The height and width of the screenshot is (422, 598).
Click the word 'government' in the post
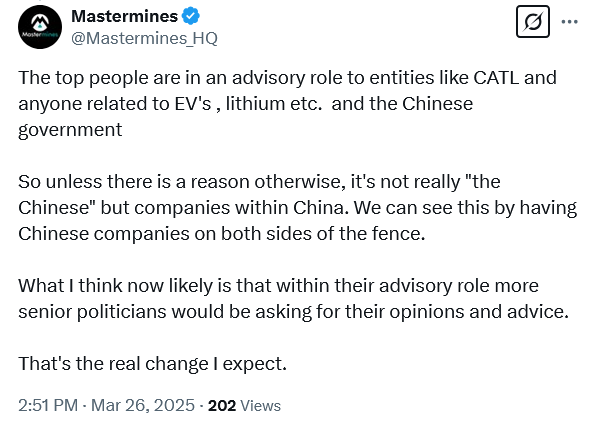[70, 130]
